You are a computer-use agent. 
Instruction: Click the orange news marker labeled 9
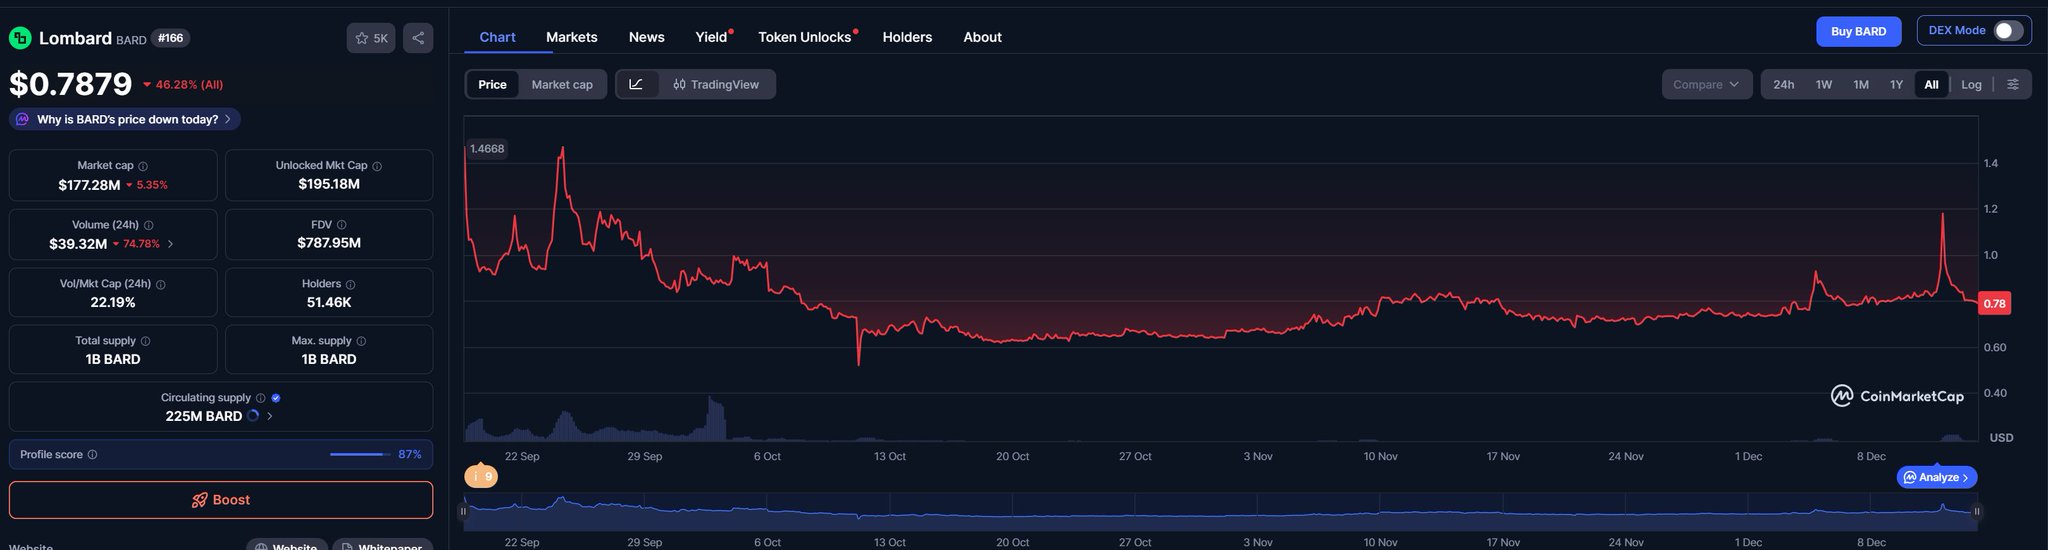point(481,477)
